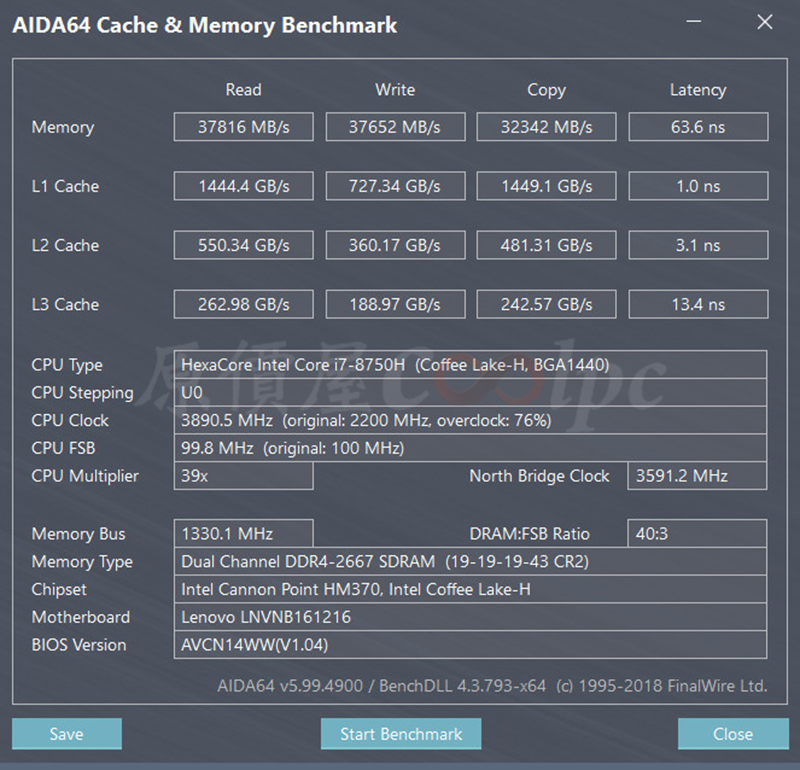Click the L3 Cache Latency field

coord(697,304)
